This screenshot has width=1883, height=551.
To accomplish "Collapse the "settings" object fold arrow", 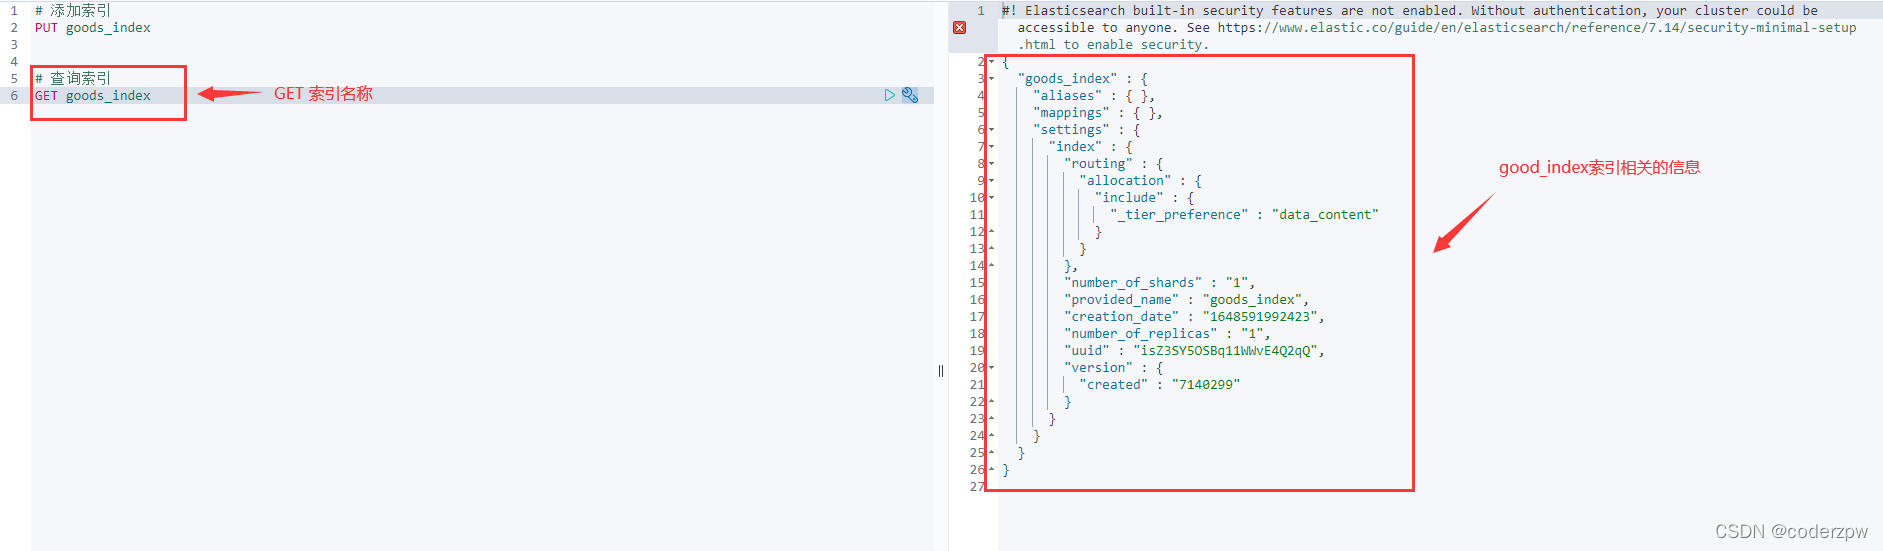I will (992, 130).
